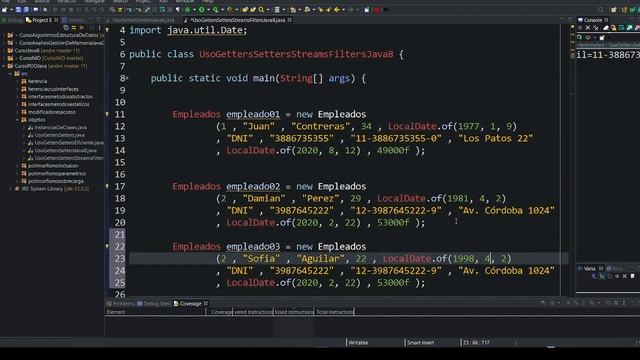Screen dimensions: 640x360
Task: Launch Debug with the green bug icon
Action: 187,10
